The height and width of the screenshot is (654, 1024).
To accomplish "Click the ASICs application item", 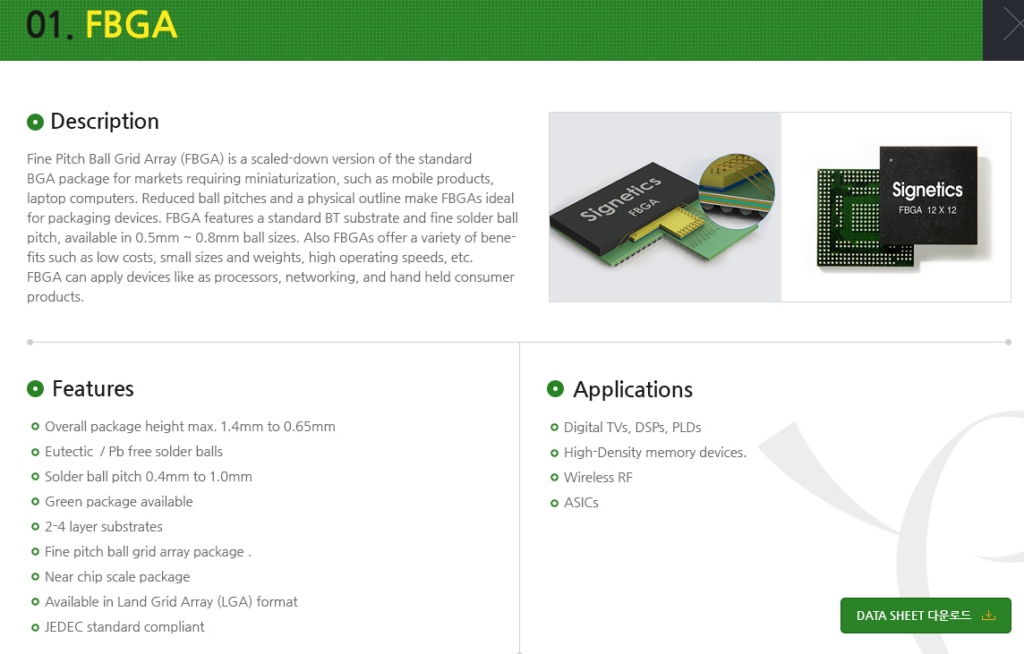I will 581,503.
